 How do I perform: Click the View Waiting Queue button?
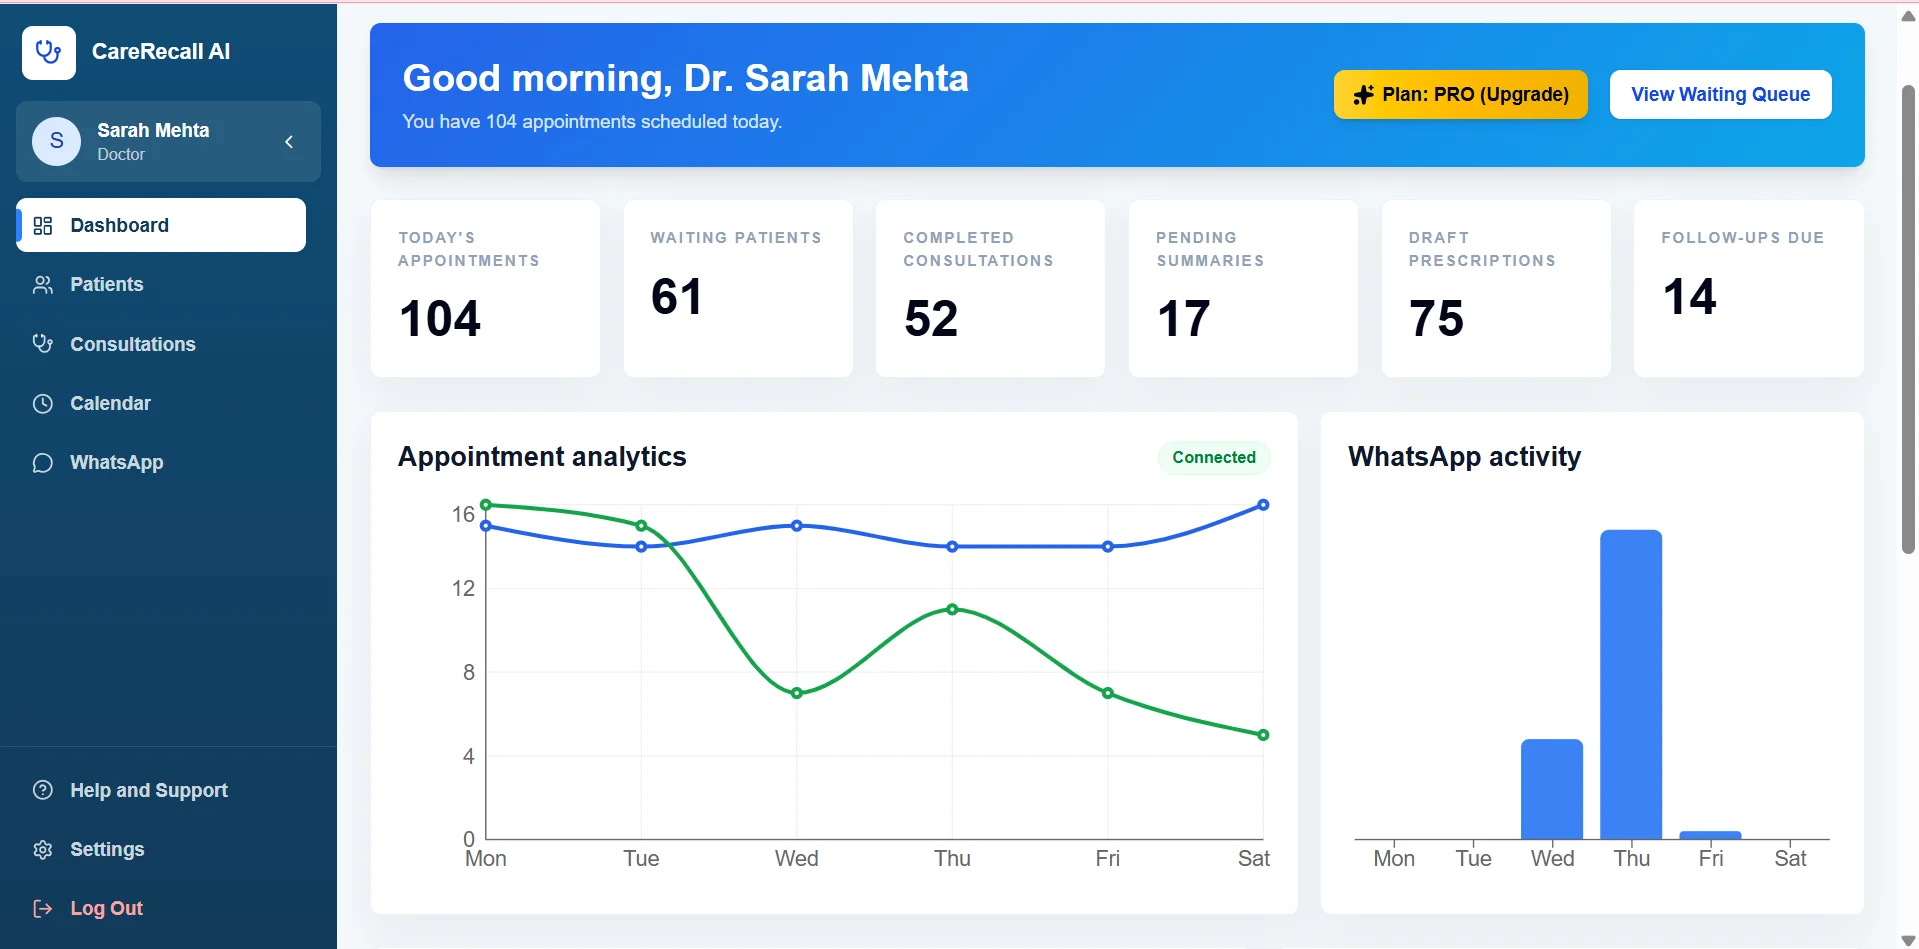[x=1721, y=95]
